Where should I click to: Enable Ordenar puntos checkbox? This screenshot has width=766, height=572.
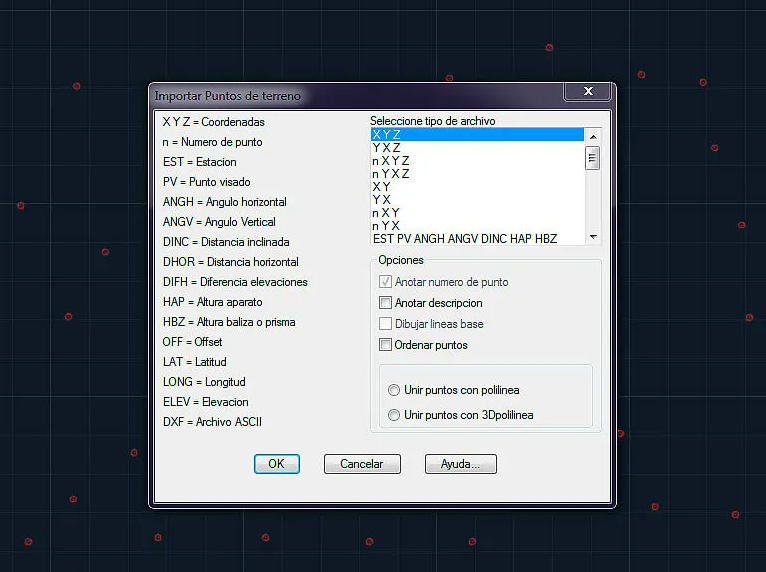[385, 345]
